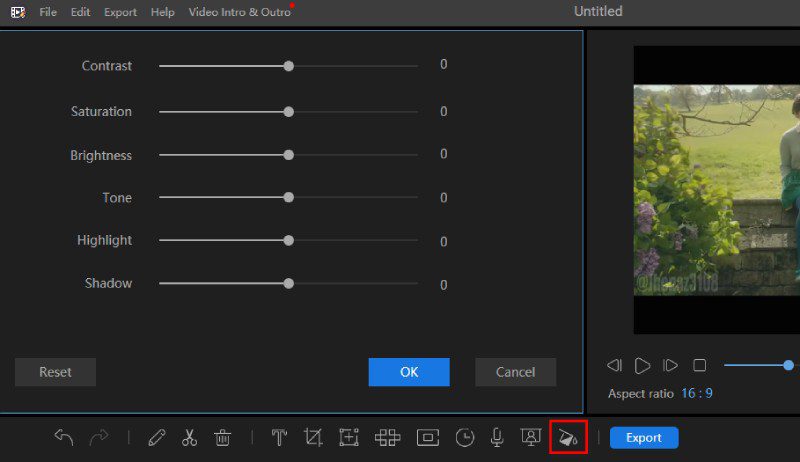Viewport: 800px width, 462px height.
Task: Change the 16 : 9 aspect ratio
Action: click(x=697, y=393)
